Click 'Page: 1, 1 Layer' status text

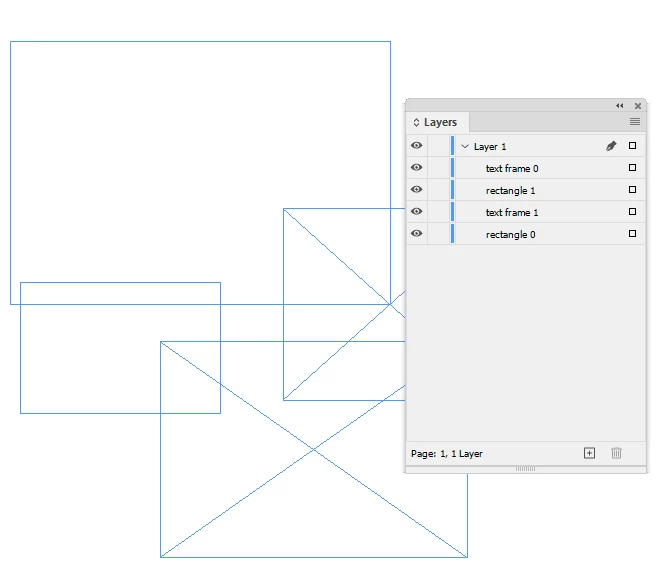(x=447, y=454)
